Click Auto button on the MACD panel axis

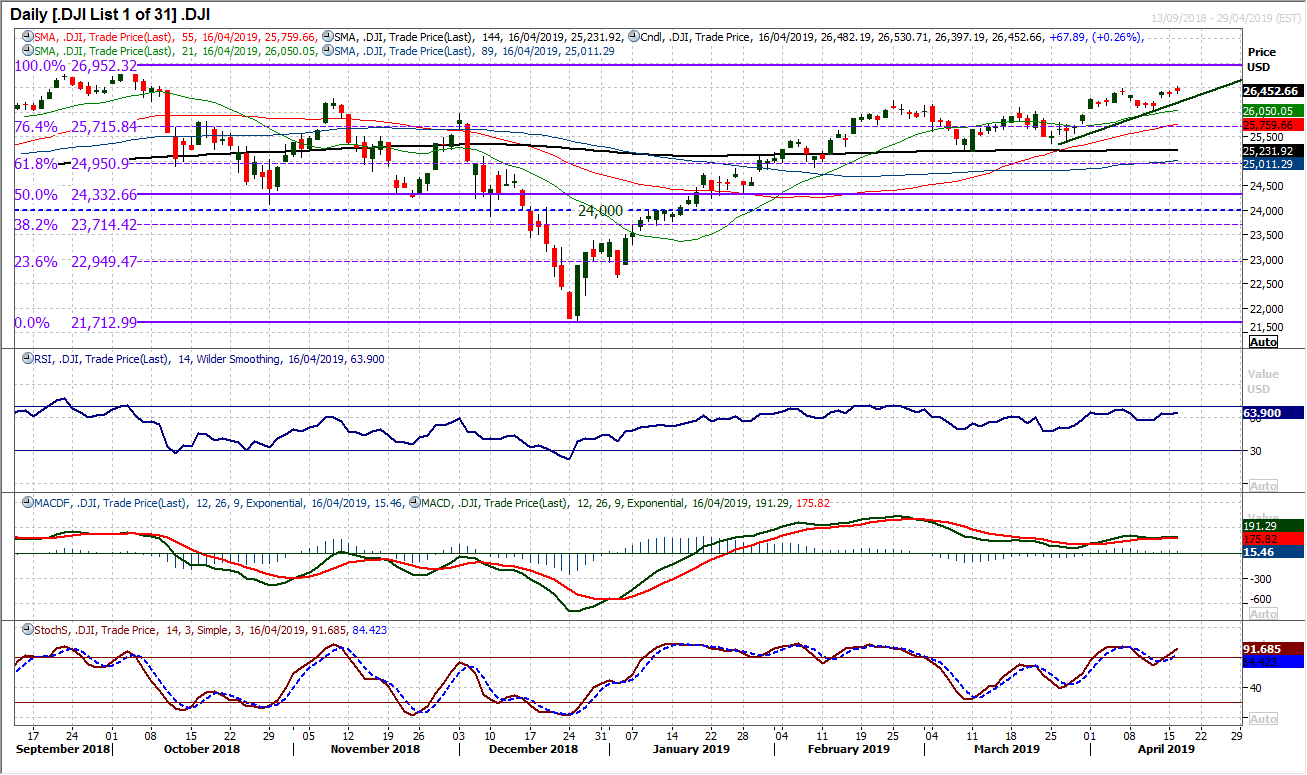(1263, 614)
